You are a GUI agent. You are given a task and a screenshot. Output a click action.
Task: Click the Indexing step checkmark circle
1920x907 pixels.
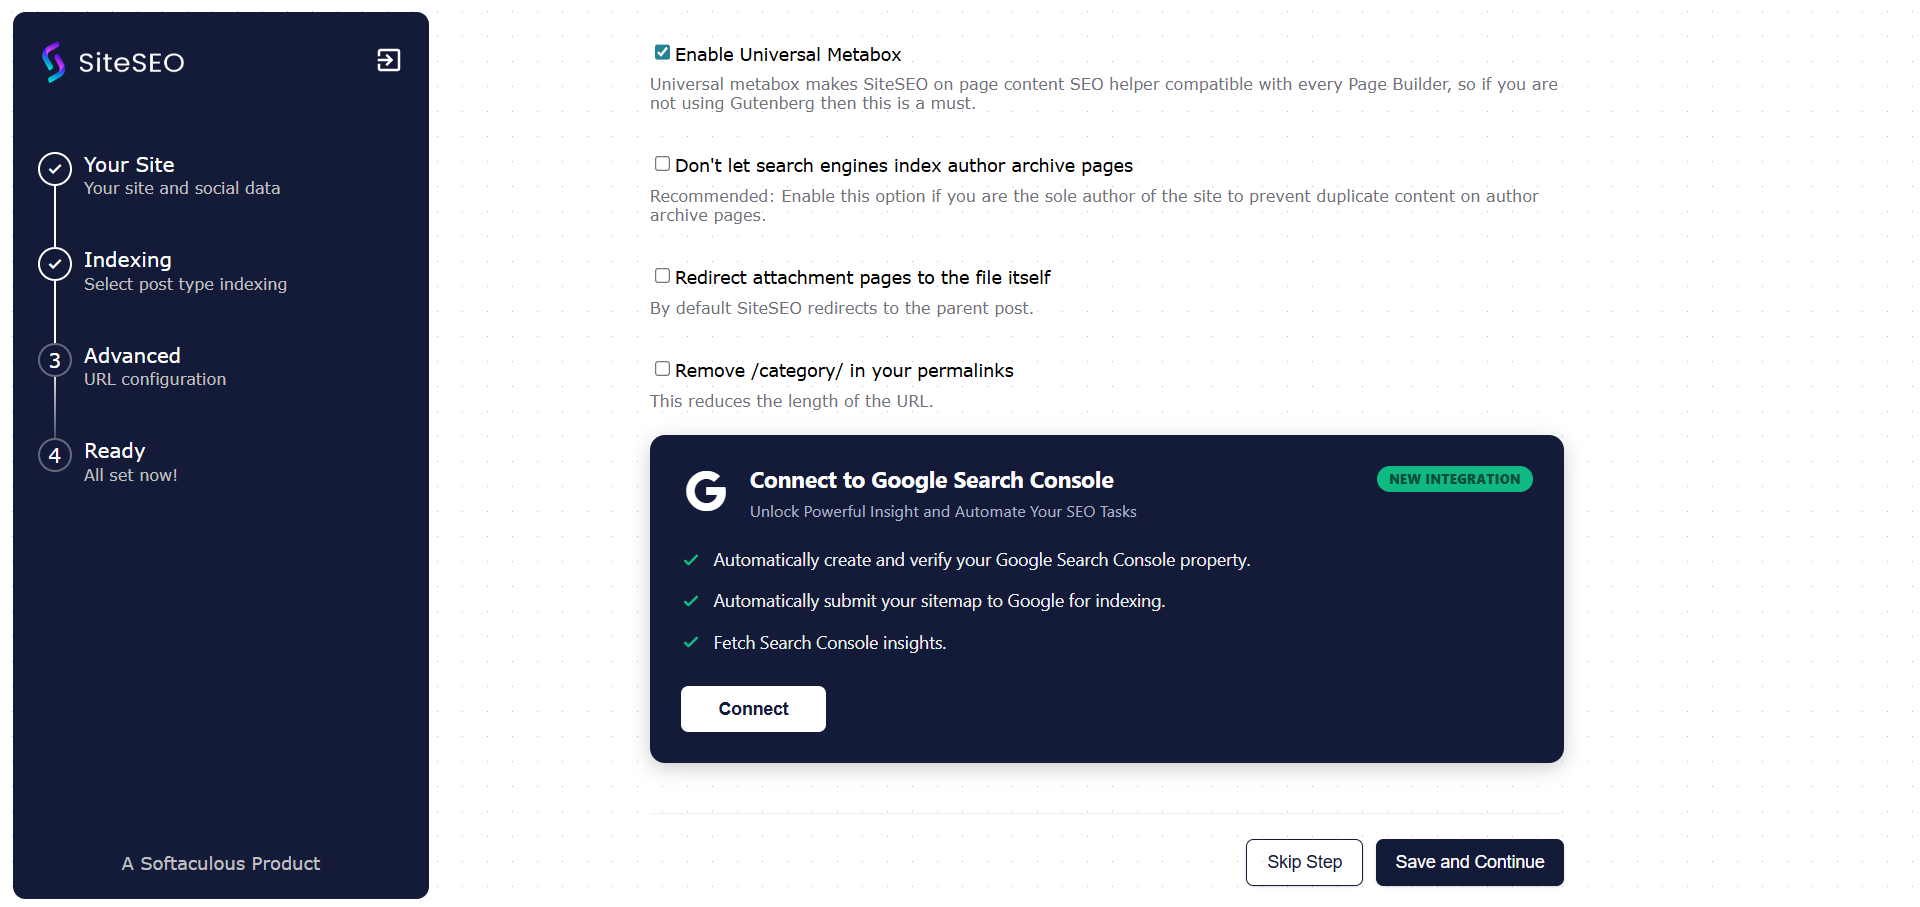point(53,264)
